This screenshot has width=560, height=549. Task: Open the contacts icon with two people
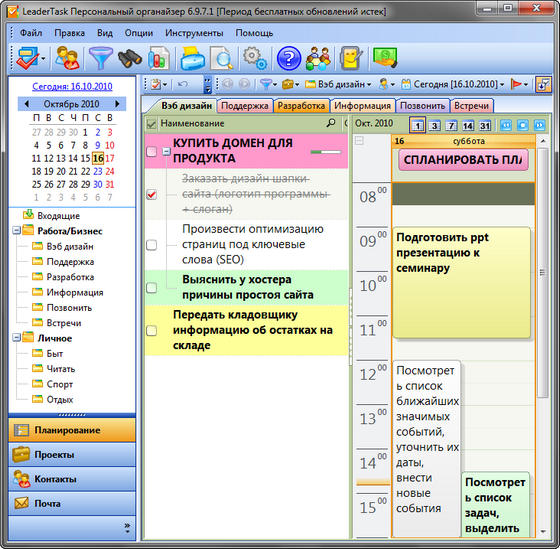tap(67, 58)
